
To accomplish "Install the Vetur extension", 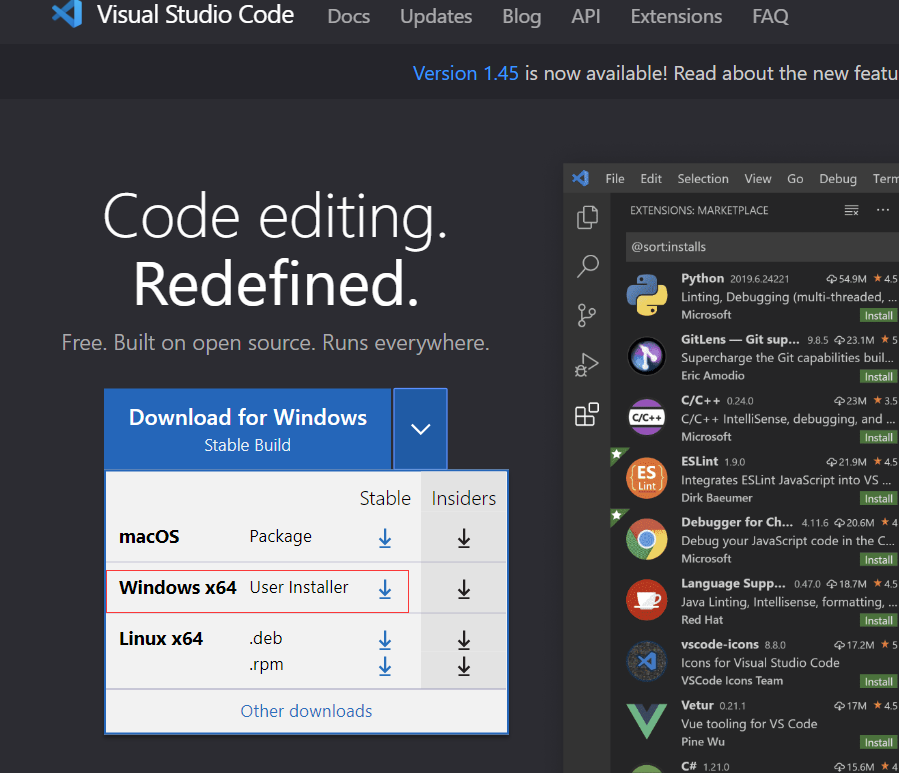I will point(878,743).
